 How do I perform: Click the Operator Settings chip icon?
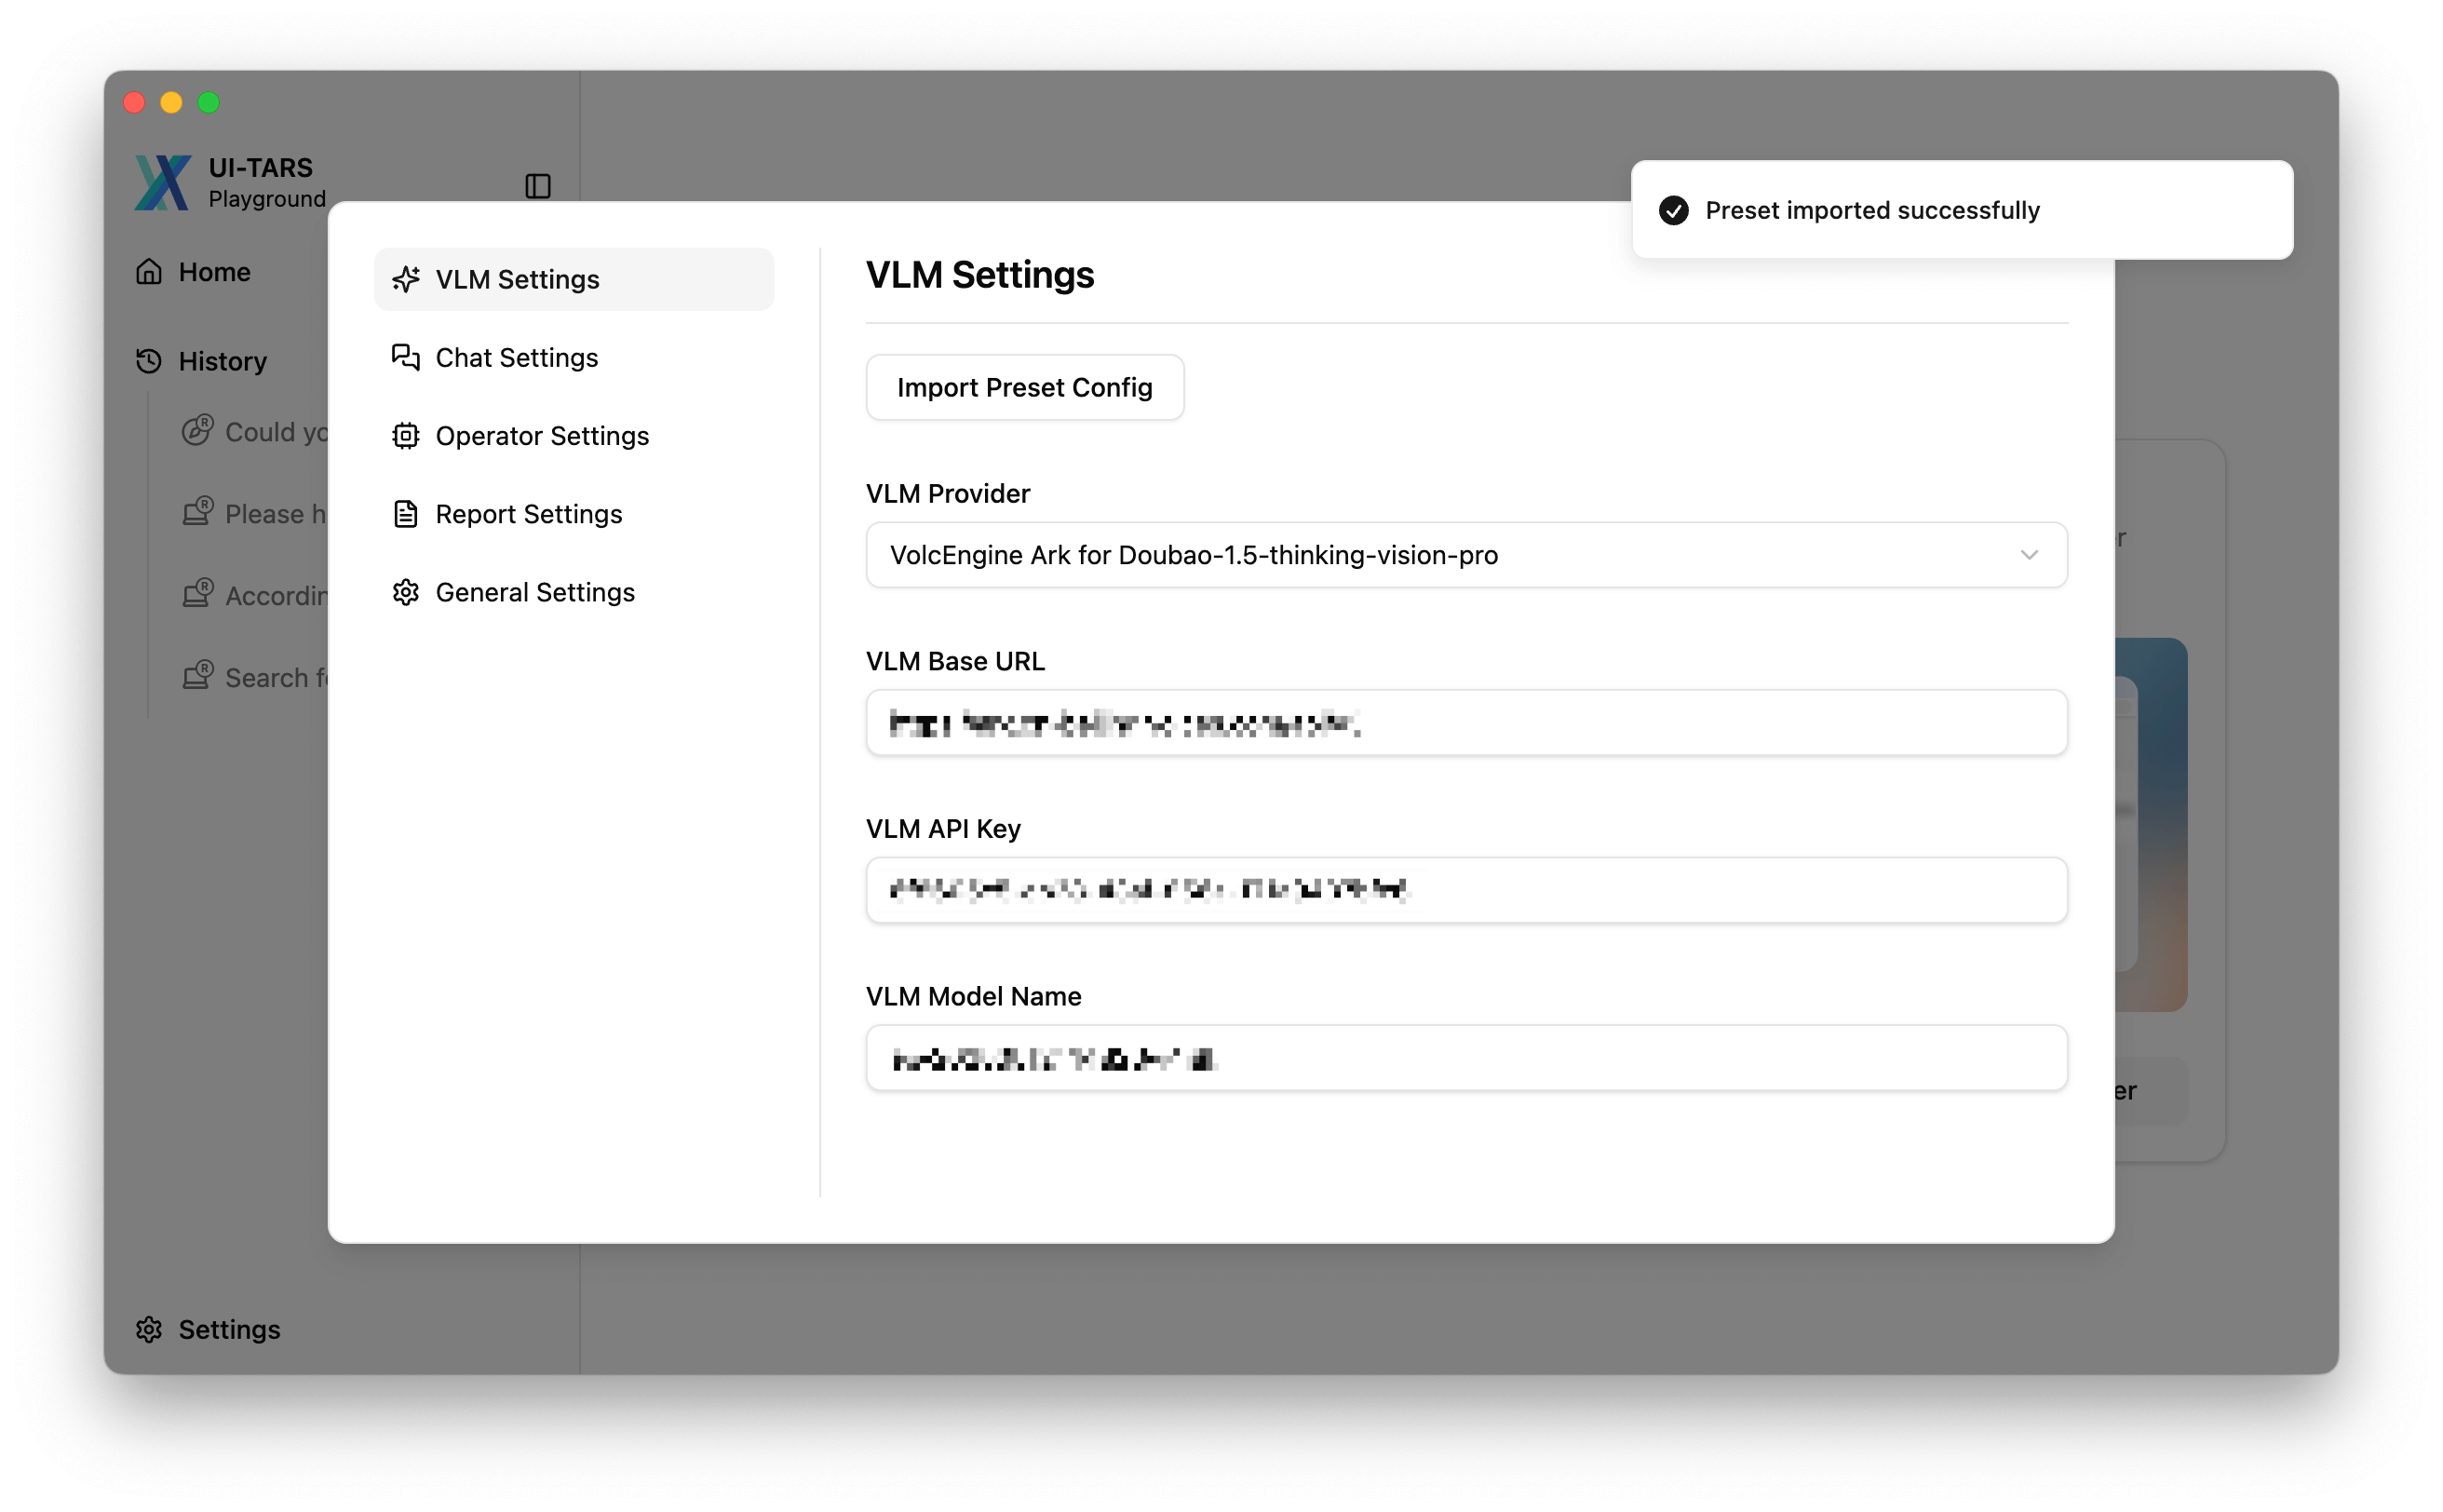(x=406, y=436)
